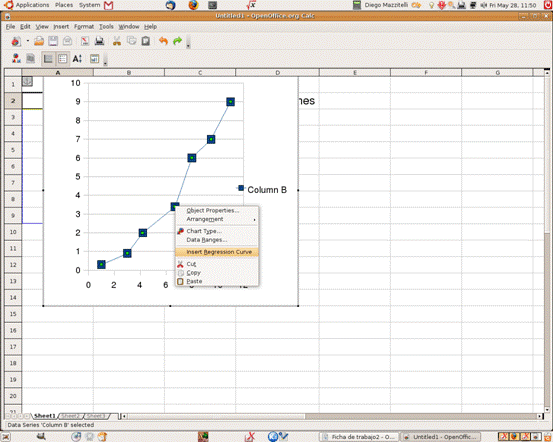Select row 15 header
This screenshot has width=553, height=442.
pos(13,314)
